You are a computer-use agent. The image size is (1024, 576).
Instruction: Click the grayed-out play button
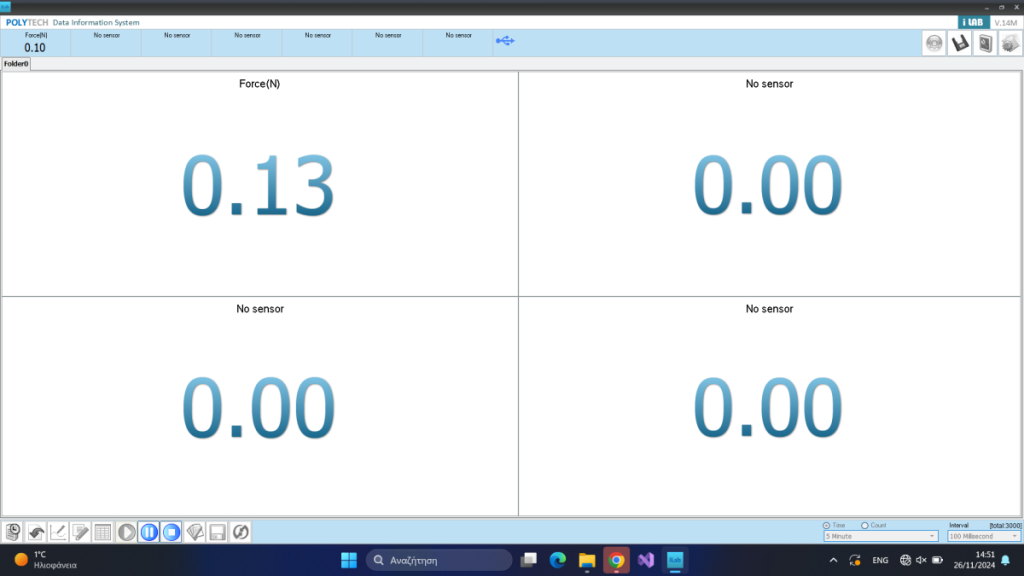tap(126, 532)
